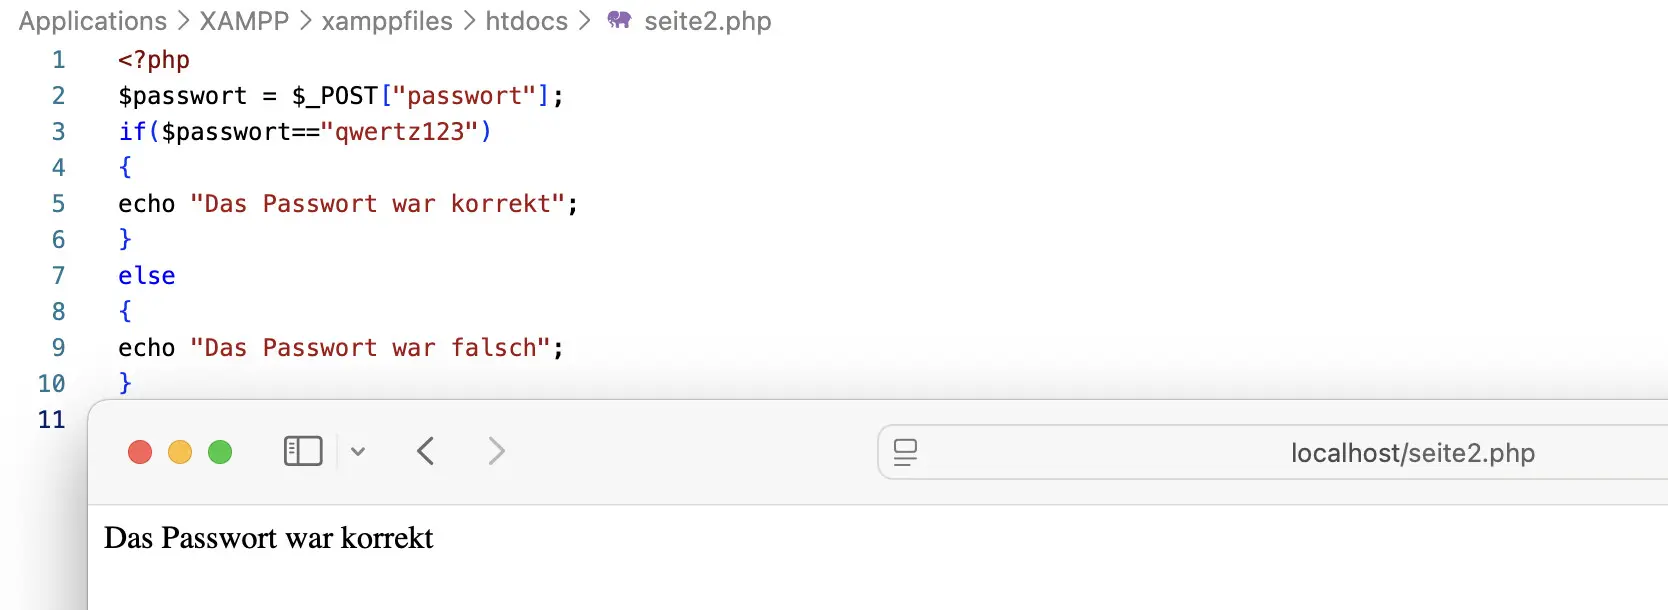Image resolution: width=1668 pixels, height=610 pixels.
Task: Click the "qwertz123" string in the code
Action: pyautogui.click(x=399, y=132)
